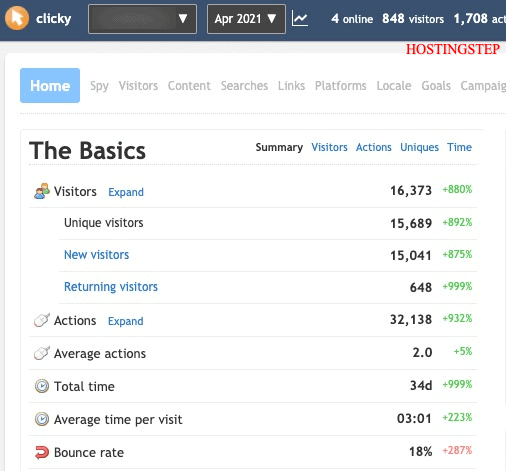Click the clock icon beside Total time

coord(42,386)
